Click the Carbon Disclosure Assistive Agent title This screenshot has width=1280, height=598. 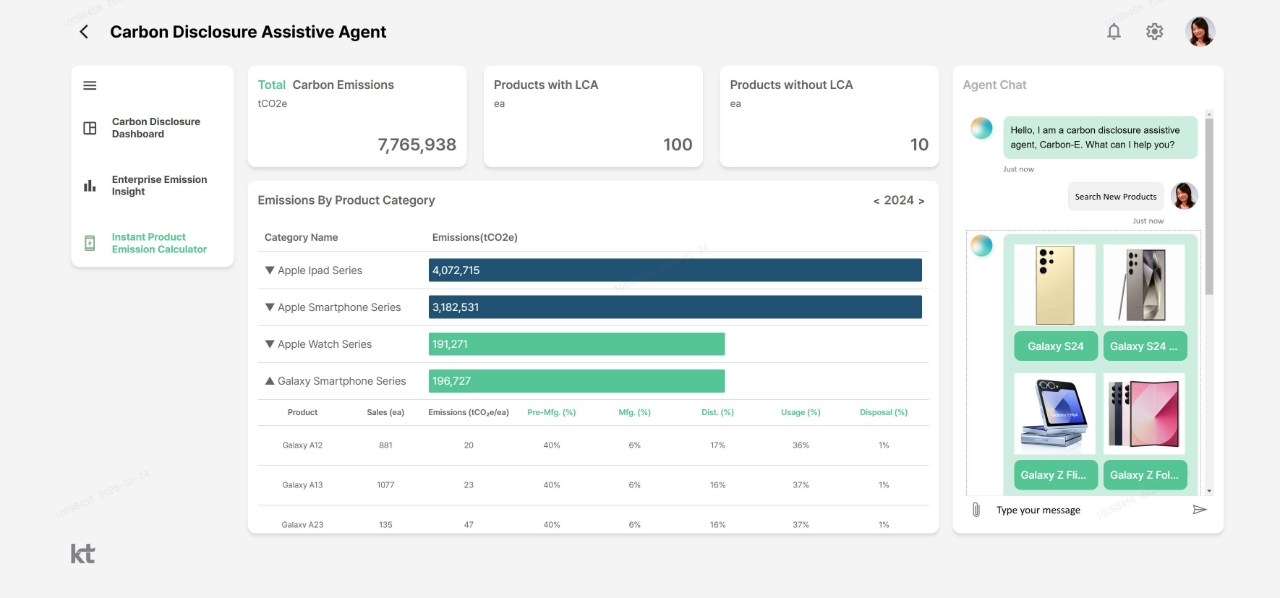[248, 32]
